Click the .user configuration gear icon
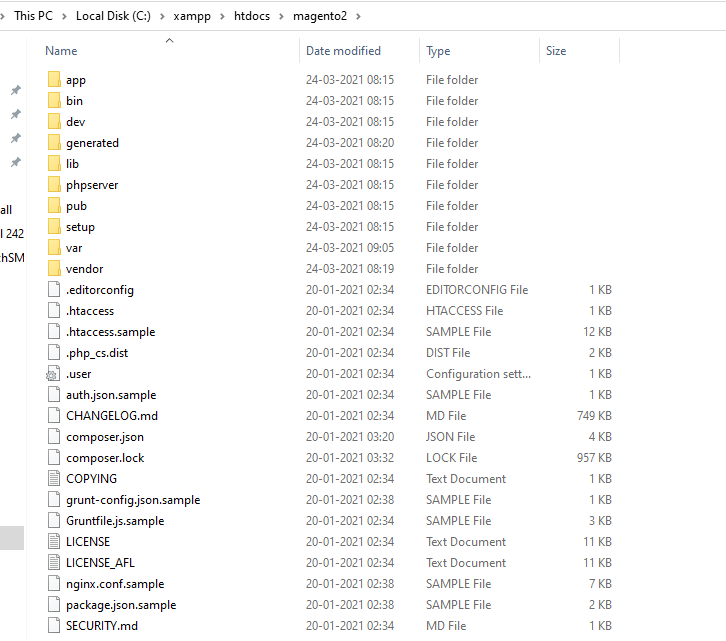726x641 pixels. tap(53, 374)
